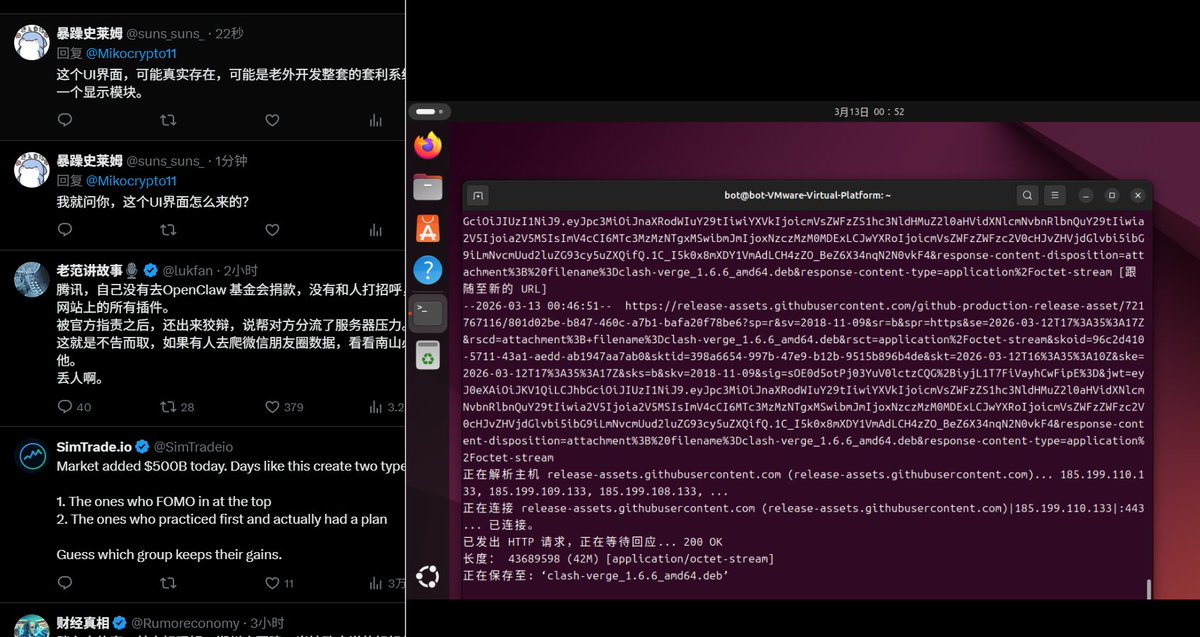Screen dimensions: 1200x637
Task: Reply to the 1分钟 tweet about UI界面
Action: coord(65,230)
